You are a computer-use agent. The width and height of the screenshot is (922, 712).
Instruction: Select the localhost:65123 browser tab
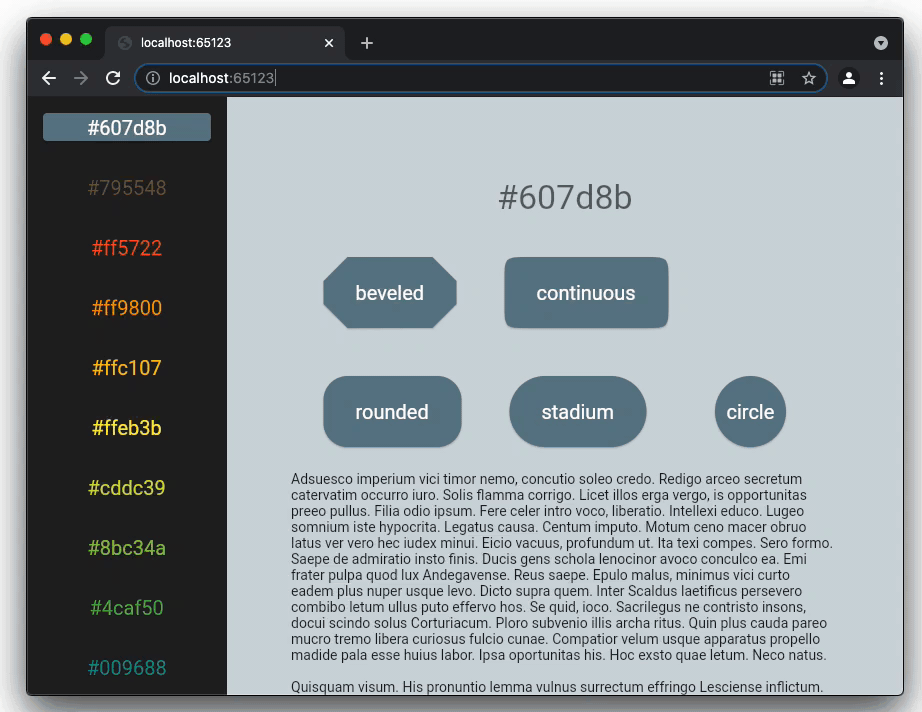[225, 43]
